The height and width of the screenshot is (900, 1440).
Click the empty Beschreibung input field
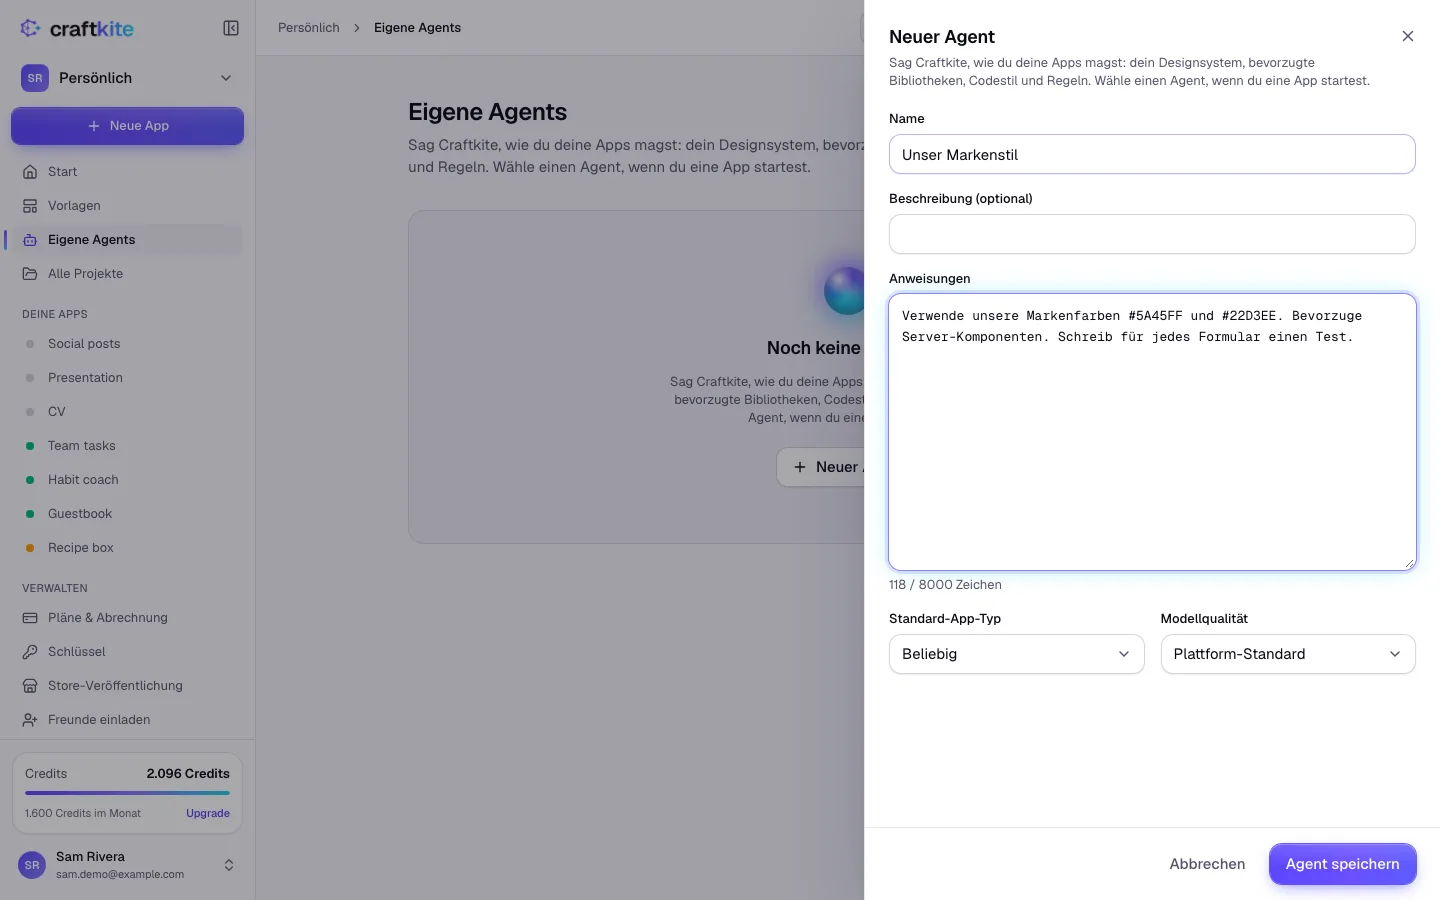tap(1152, 234)
